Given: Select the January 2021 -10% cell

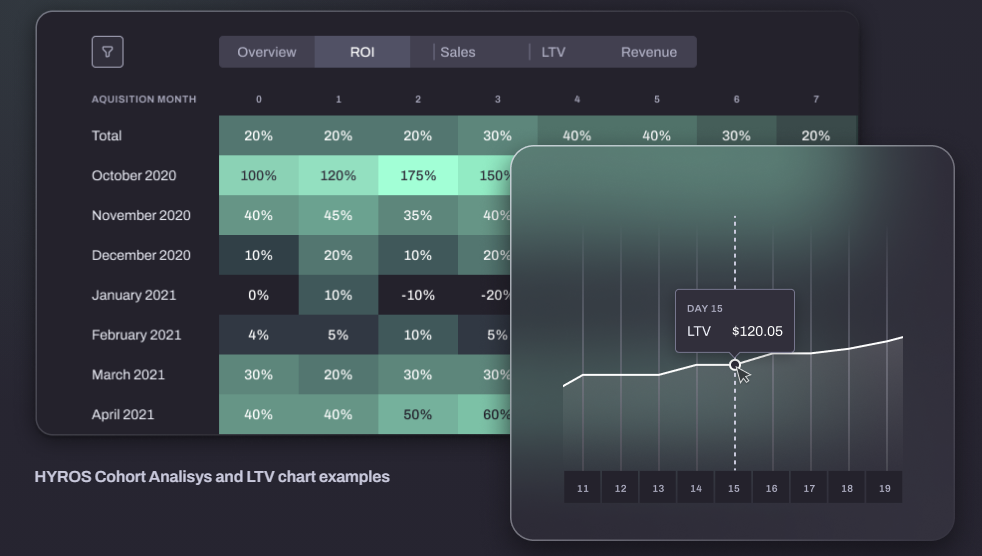Looking at the screenshot, I should [x=418, y=295].
